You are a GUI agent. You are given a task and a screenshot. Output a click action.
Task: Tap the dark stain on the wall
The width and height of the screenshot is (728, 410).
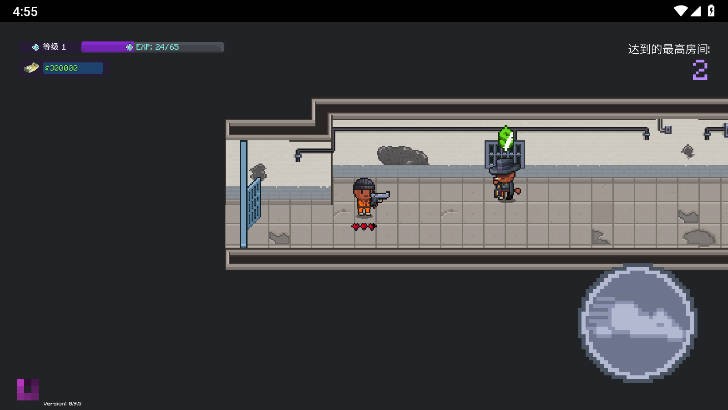tap(402, 155)
